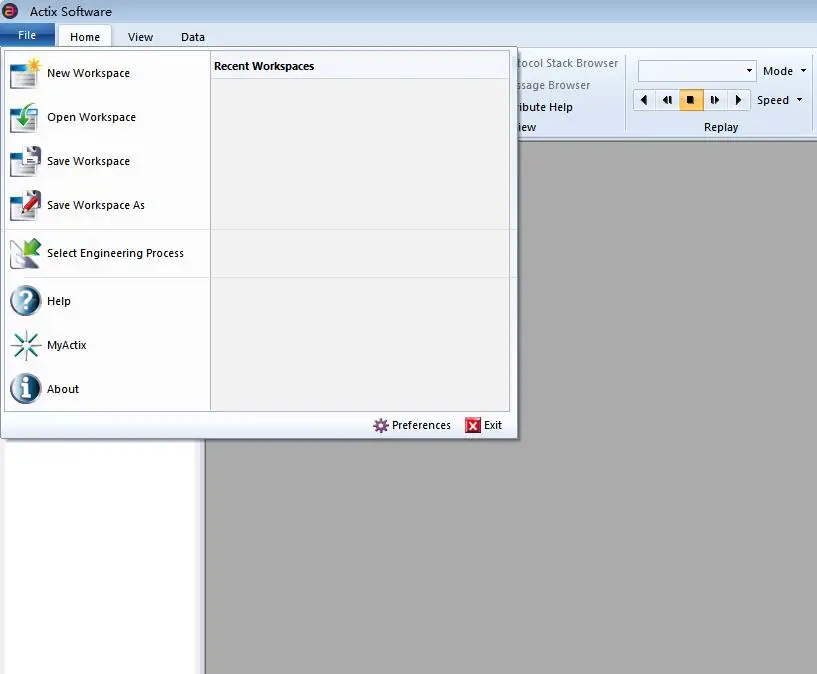Step replay backward one frame
817x674 pixels.
point(667,100)
